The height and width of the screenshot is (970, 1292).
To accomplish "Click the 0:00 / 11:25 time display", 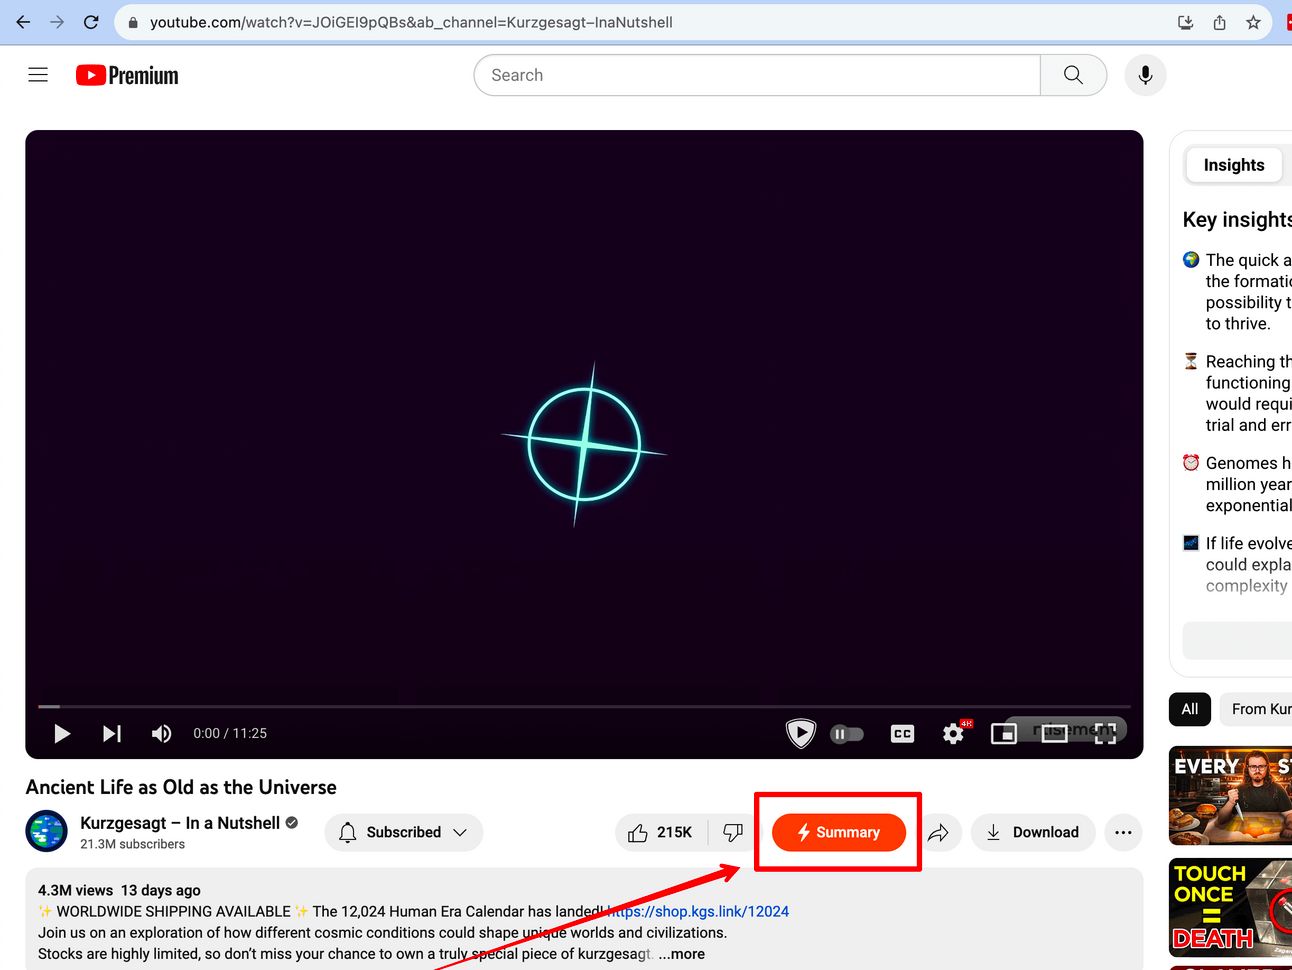I will pyautogui.click(x=230, y=733).
